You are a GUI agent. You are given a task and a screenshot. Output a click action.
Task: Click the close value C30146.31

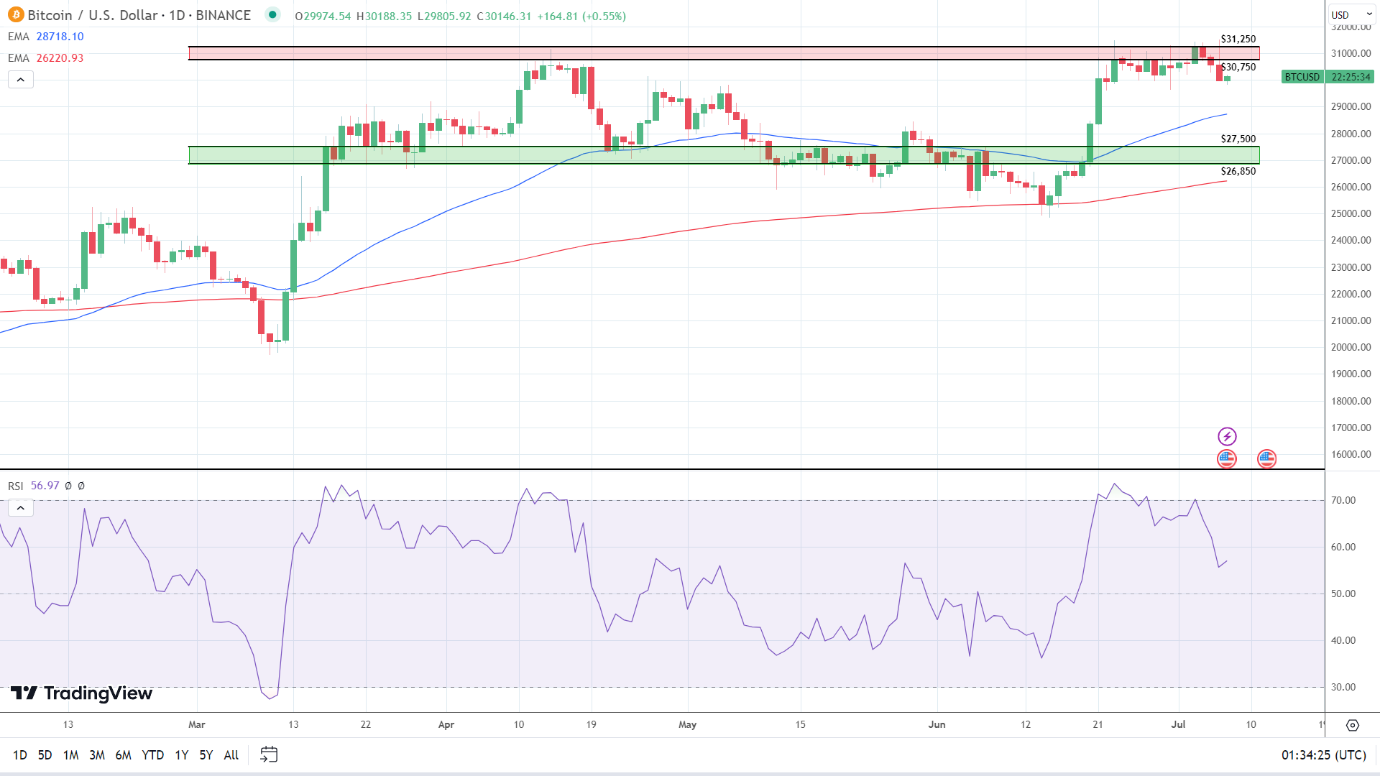[506, 15]
